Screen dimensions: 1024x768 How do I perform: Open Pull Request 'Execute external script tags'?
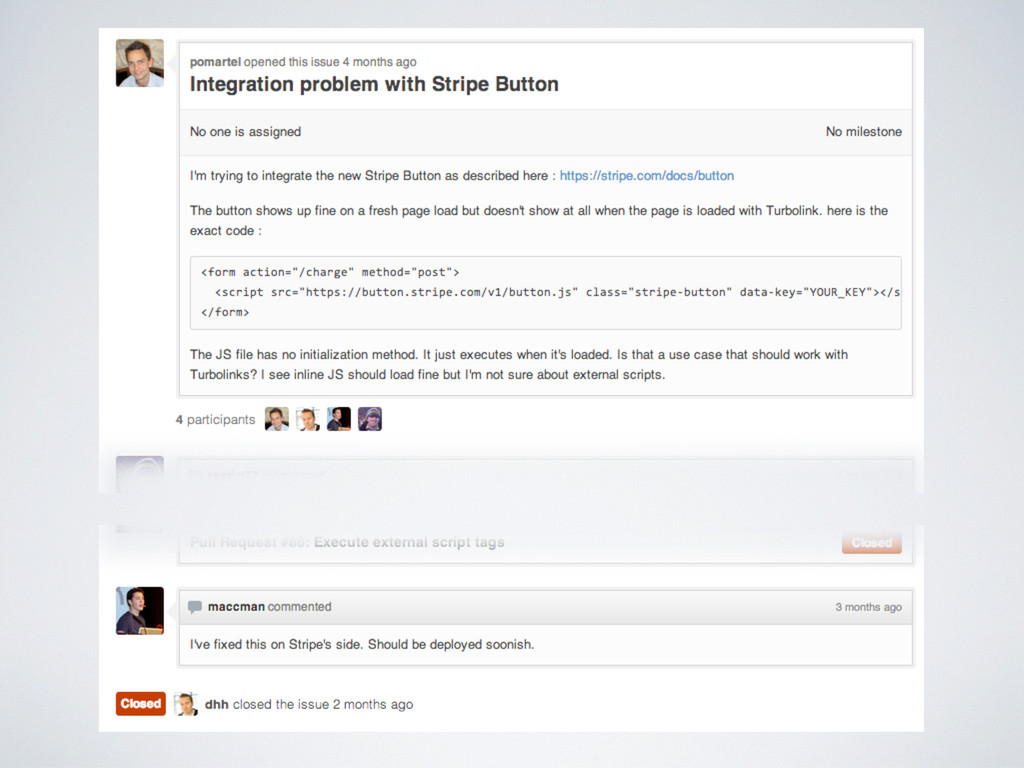(347, 543)
